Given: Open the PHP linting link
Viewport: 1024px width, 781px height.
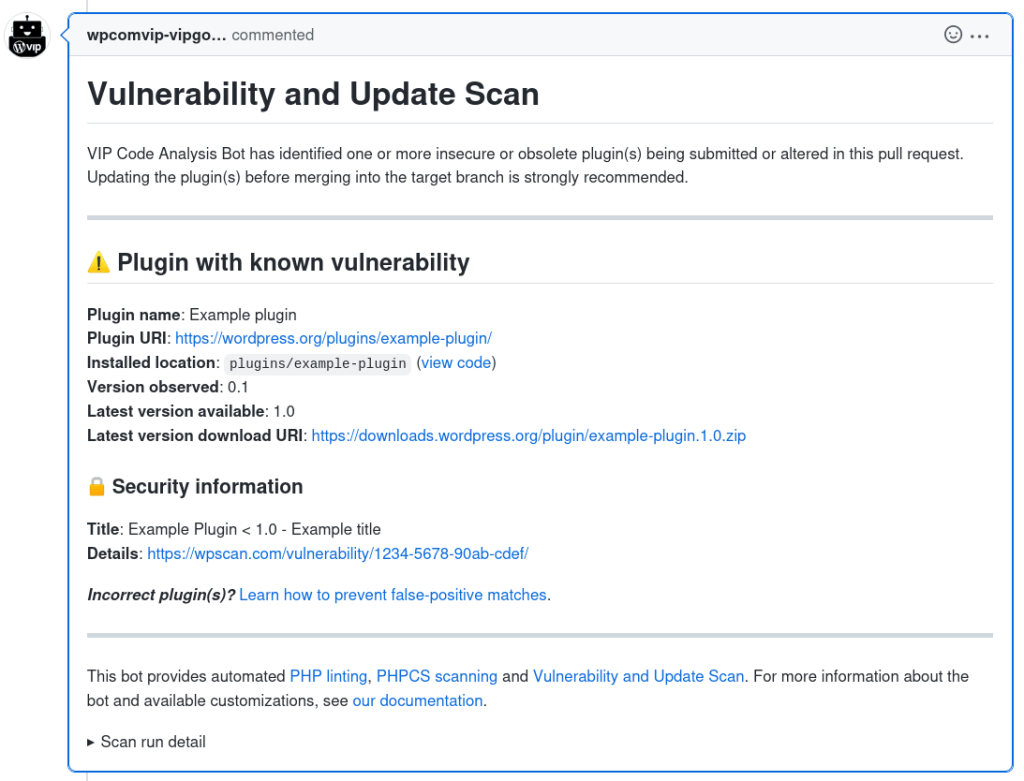Looking at the screenshot, I should 328,676.
